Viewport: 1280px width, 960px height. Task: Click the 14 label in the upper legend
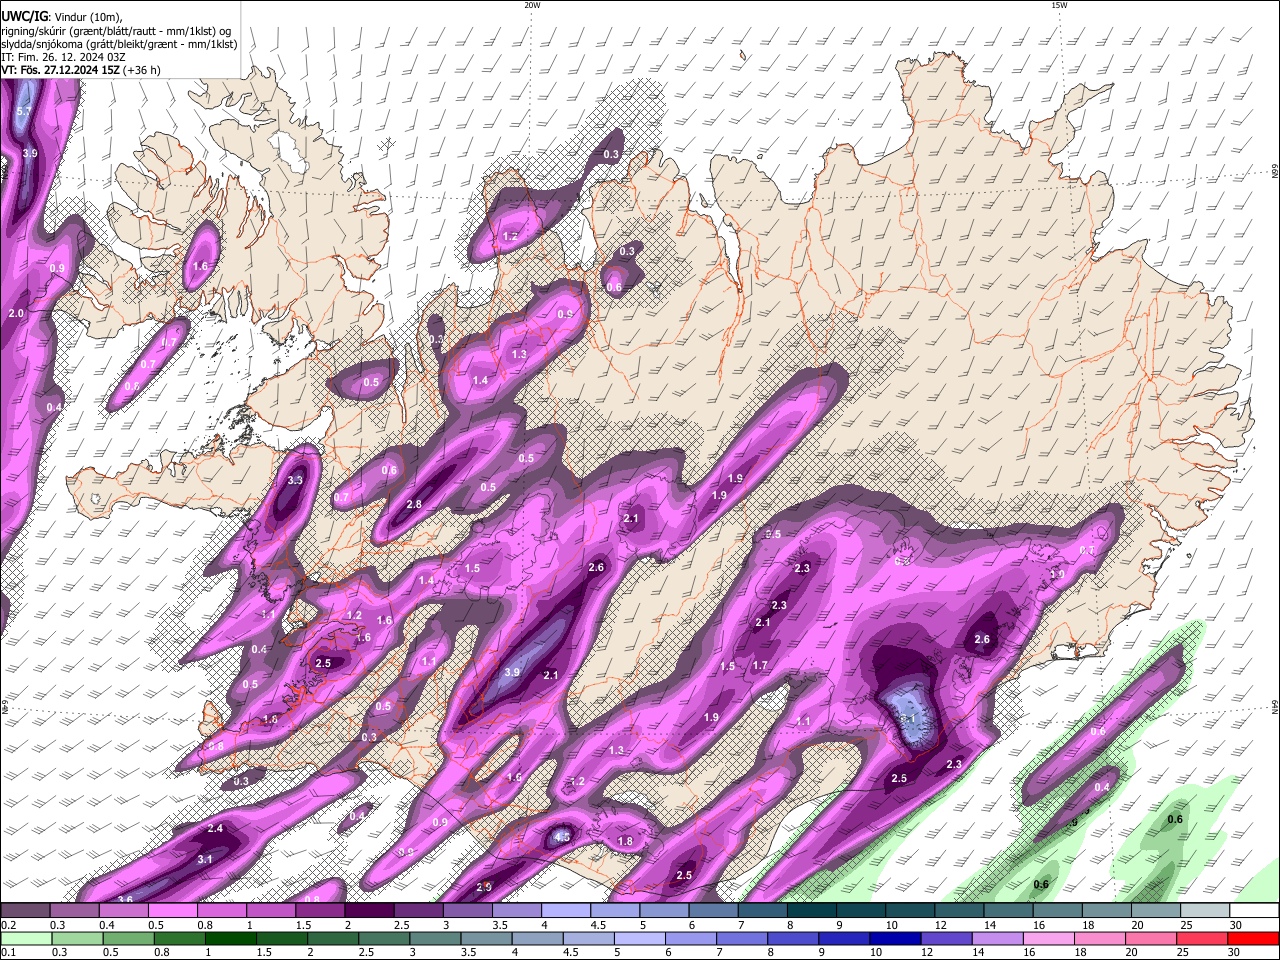coord(990,925)
